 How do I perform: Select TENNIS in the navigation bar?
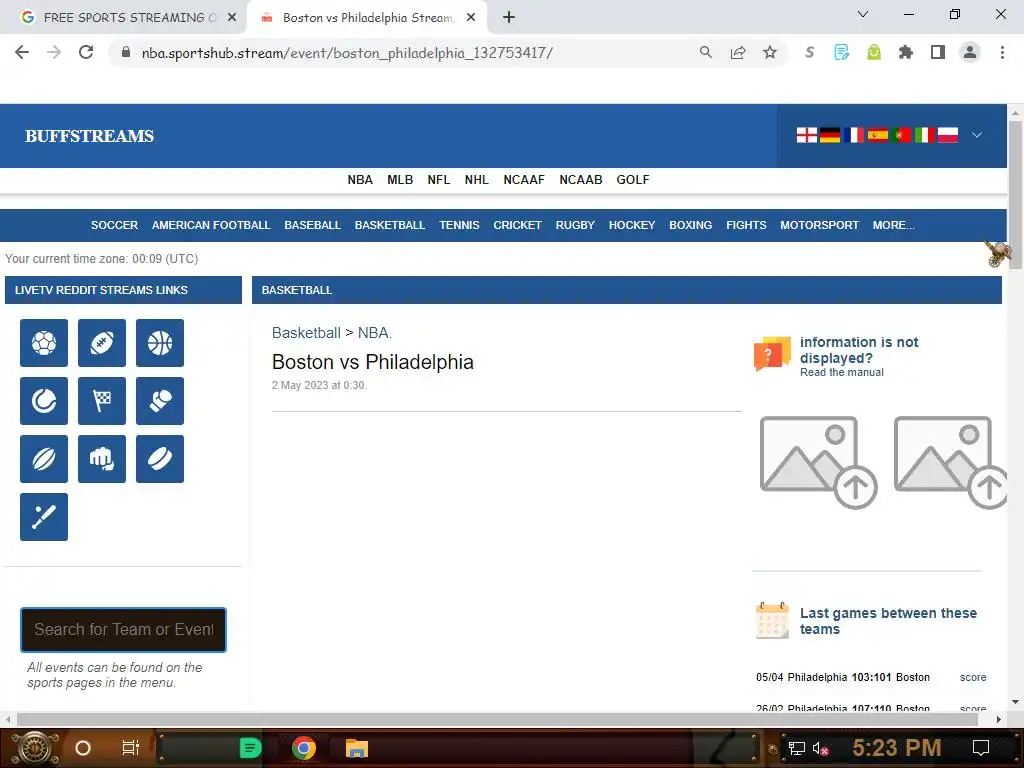click(x=459, y=225)
